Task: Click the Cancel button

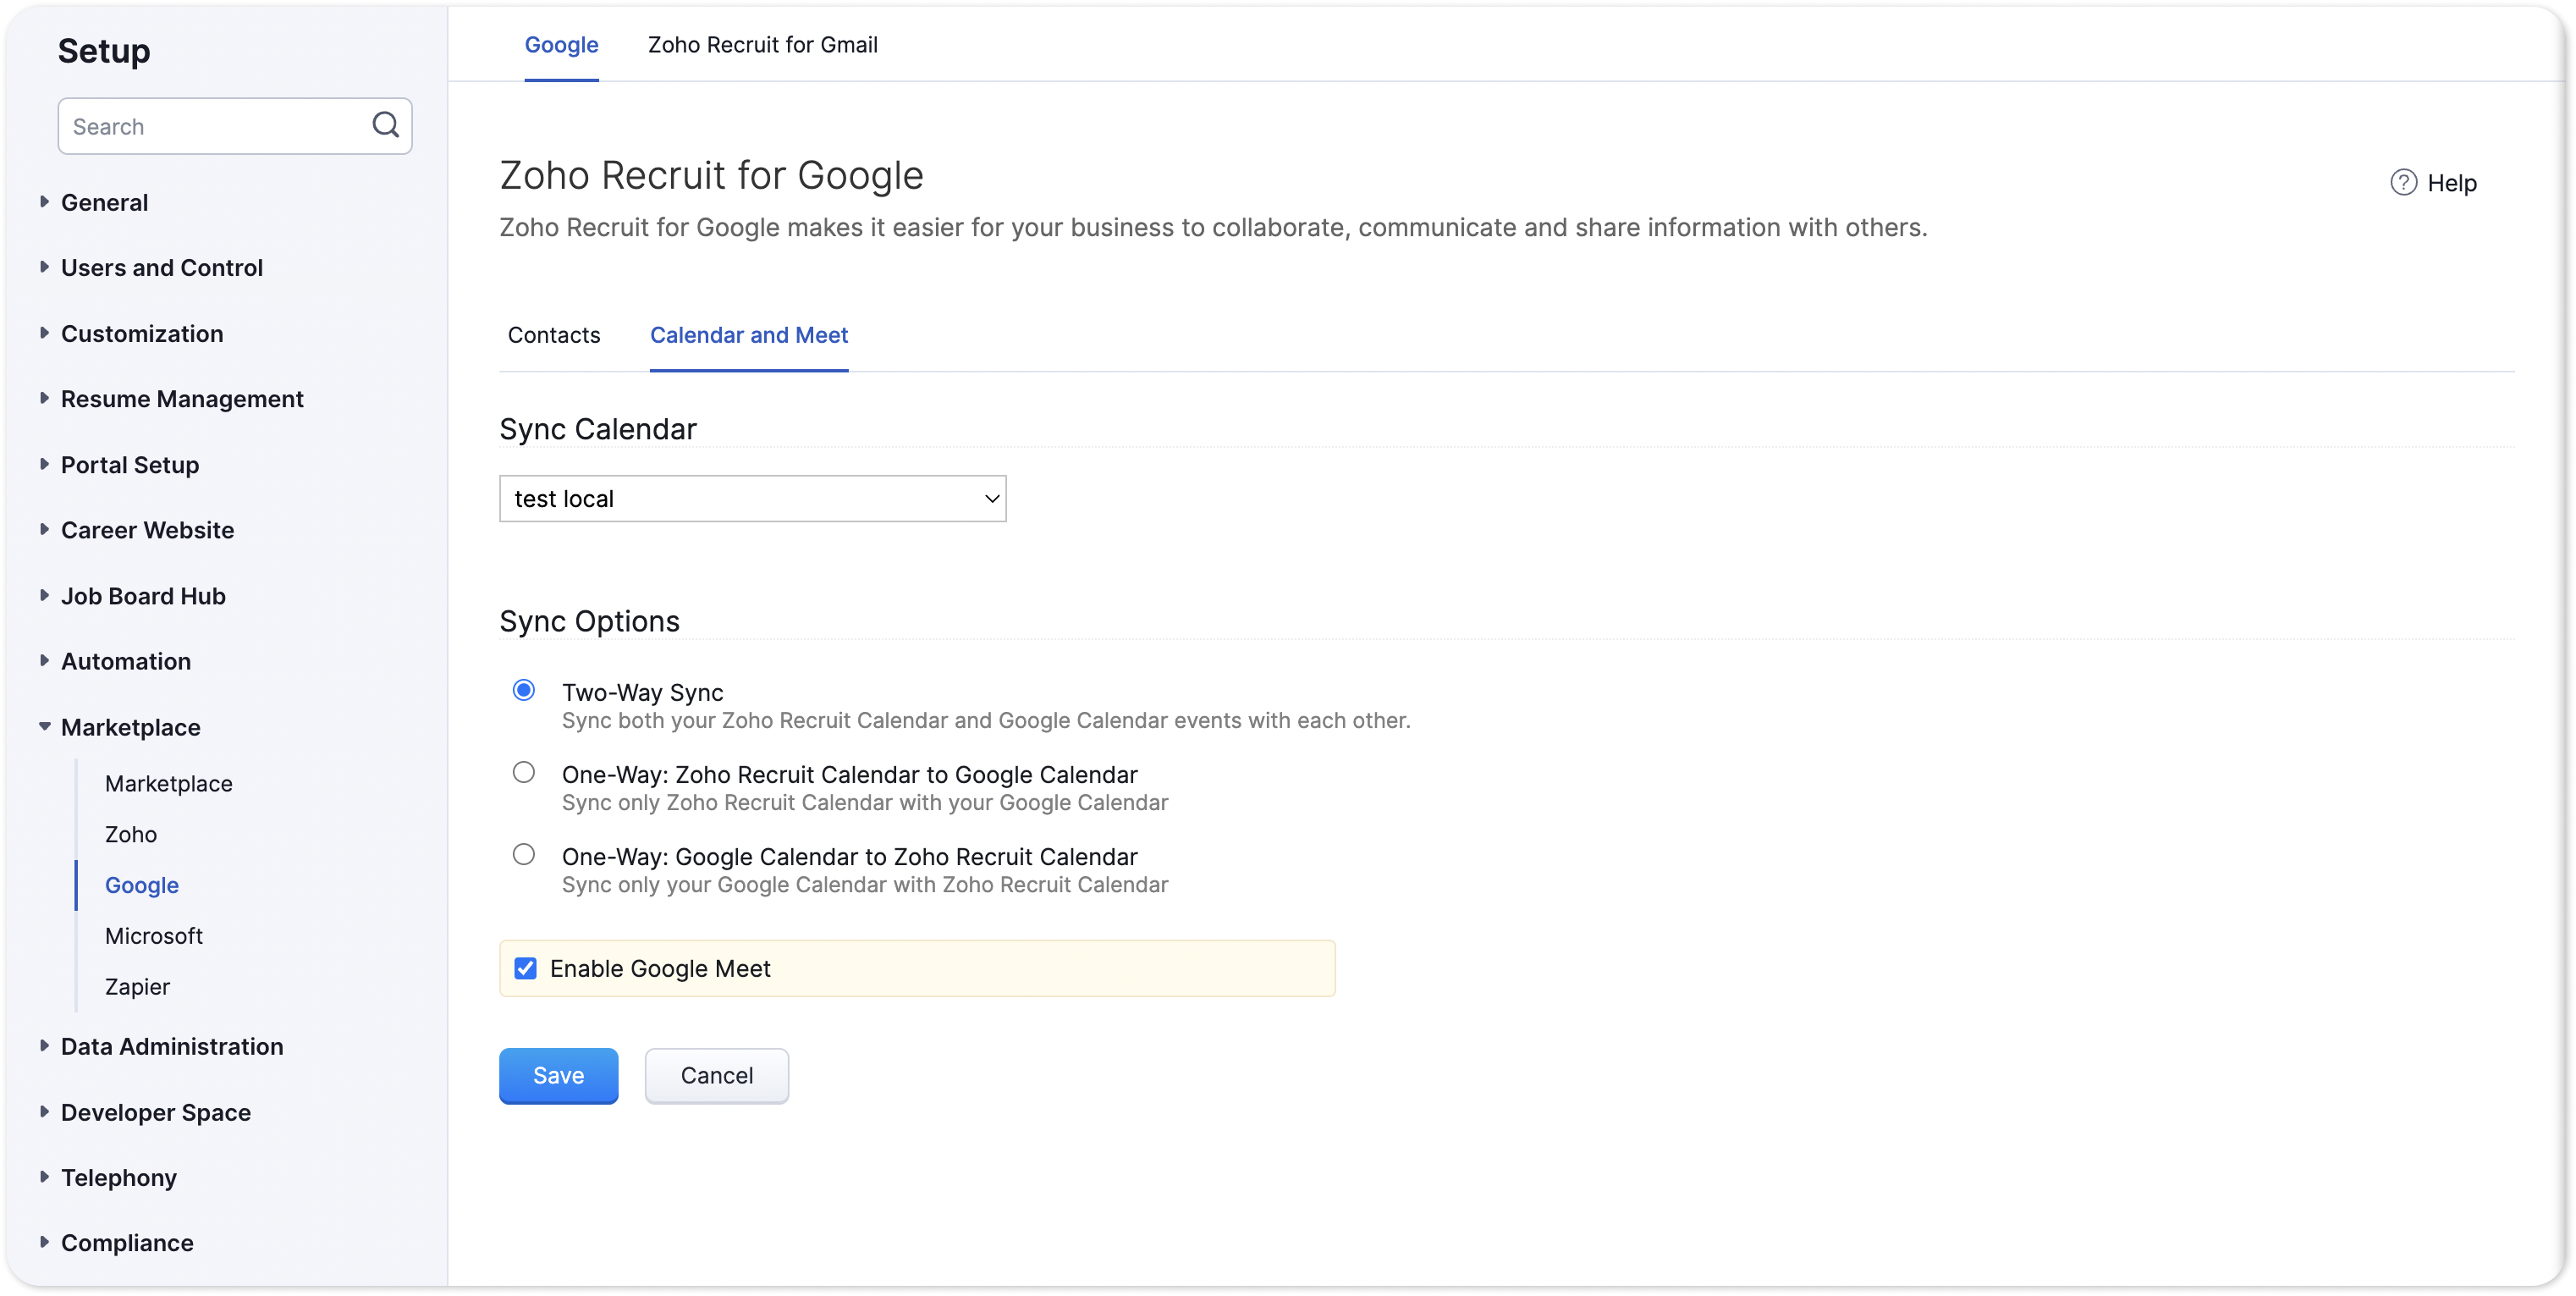Action: (717, 1075)
